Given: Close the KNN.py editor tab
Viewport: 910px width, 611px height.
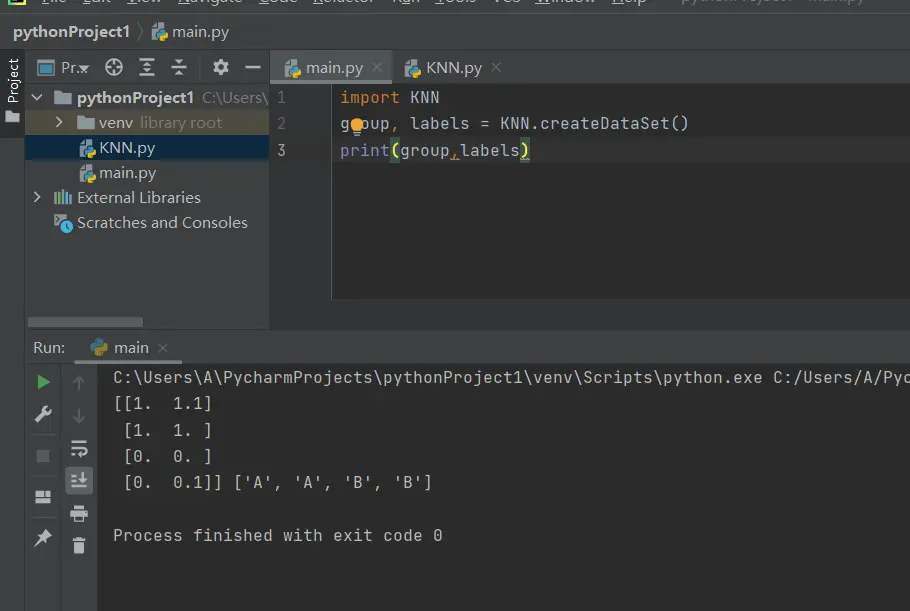Looking at the screenshot, I should point(496,67).
